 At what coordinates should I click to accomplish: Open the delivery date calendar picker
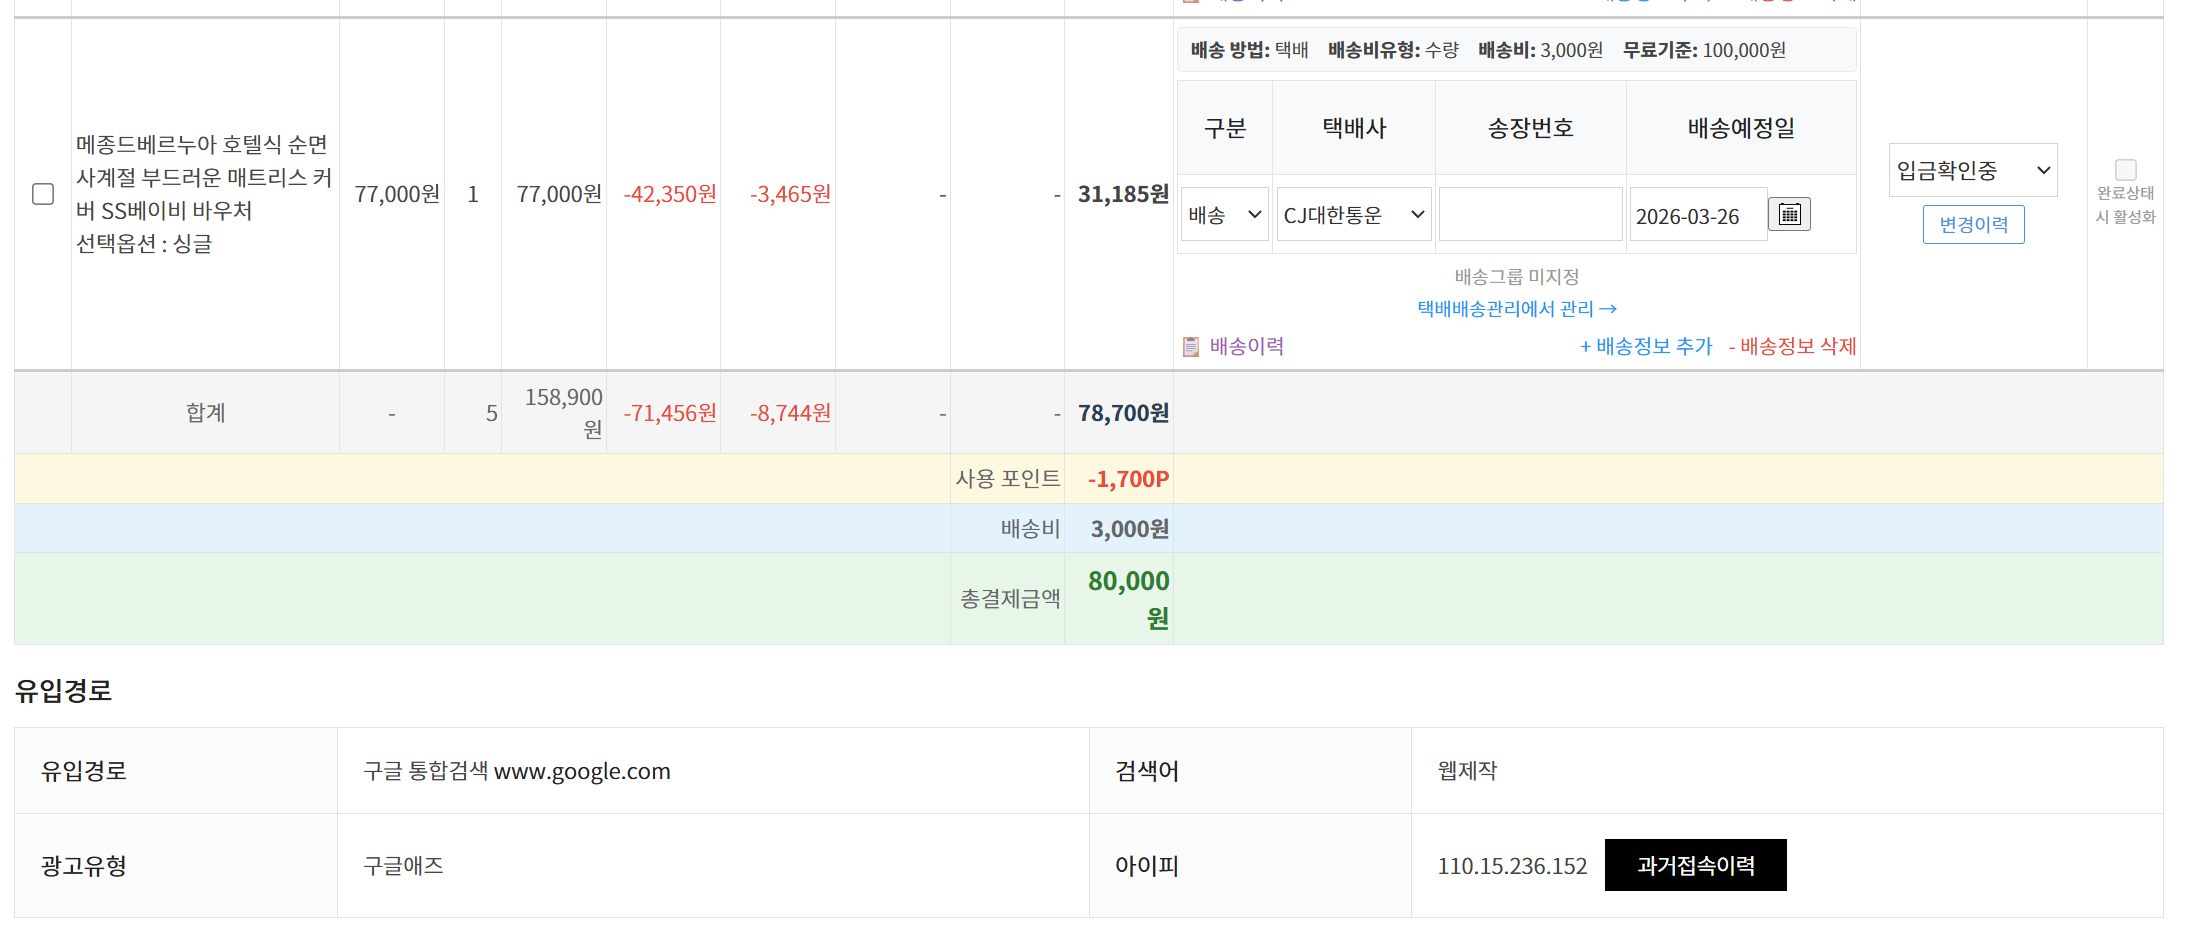coord(1789,214)
